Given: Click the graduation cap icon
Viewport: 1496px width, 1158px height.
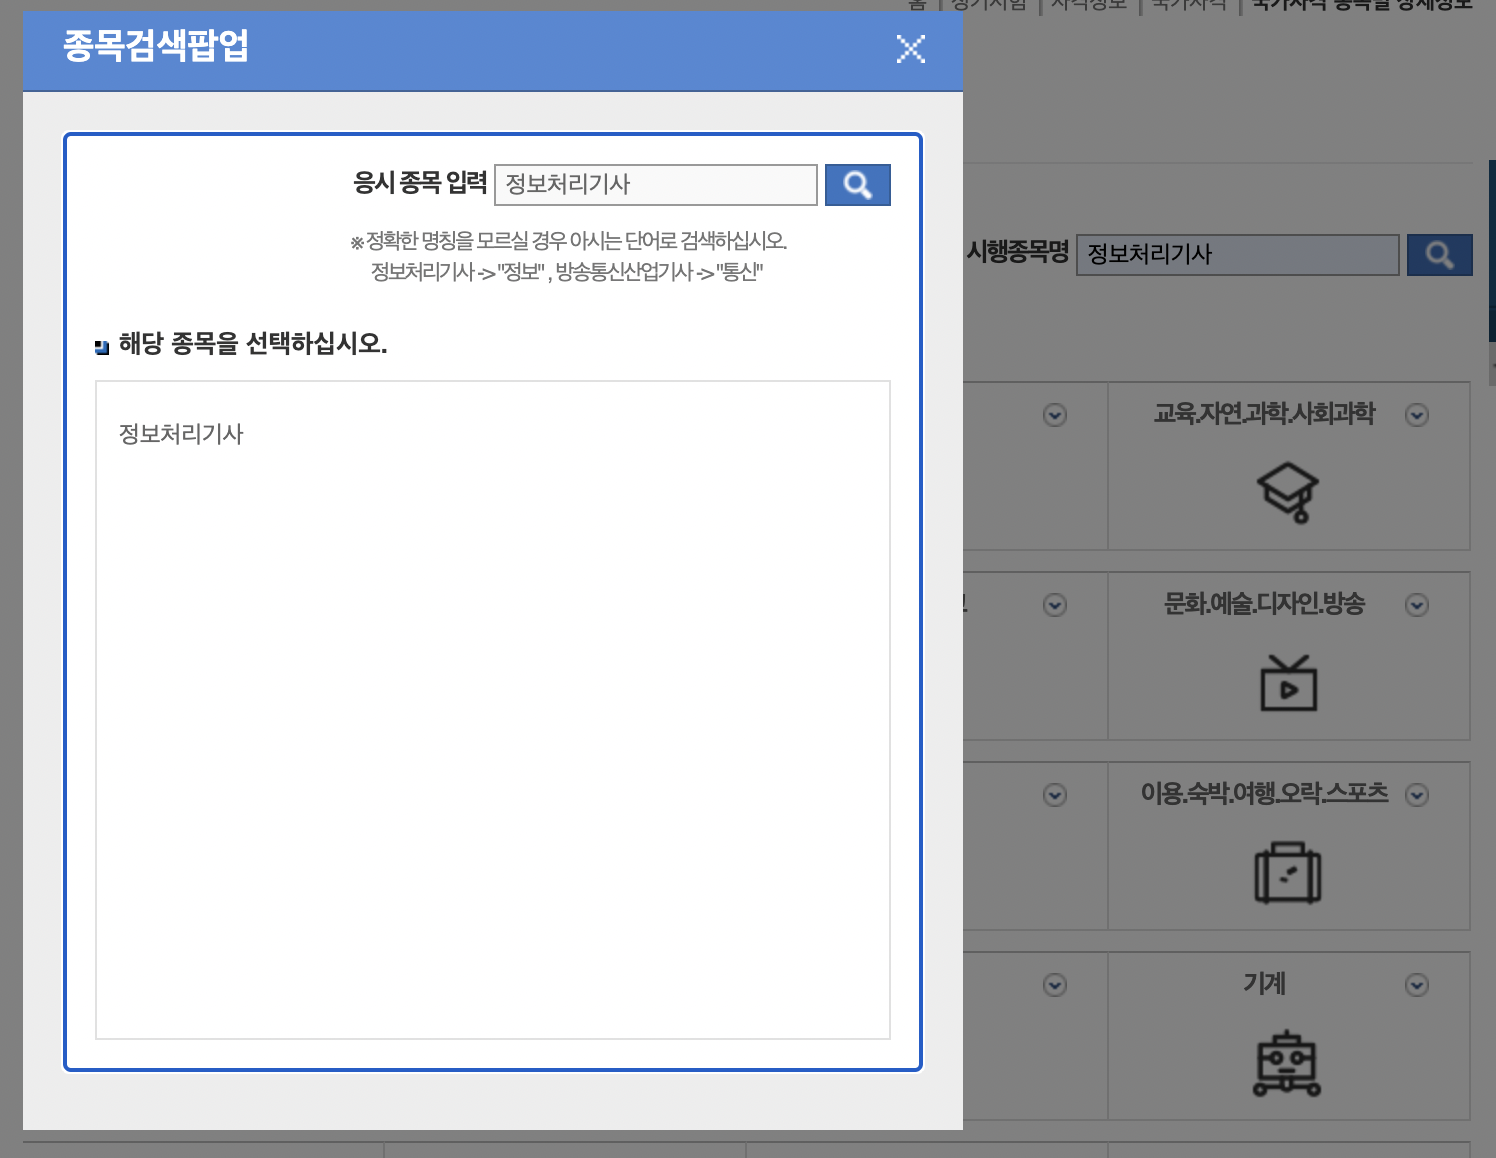Looking at the screenshot, I should [1288, 492].
